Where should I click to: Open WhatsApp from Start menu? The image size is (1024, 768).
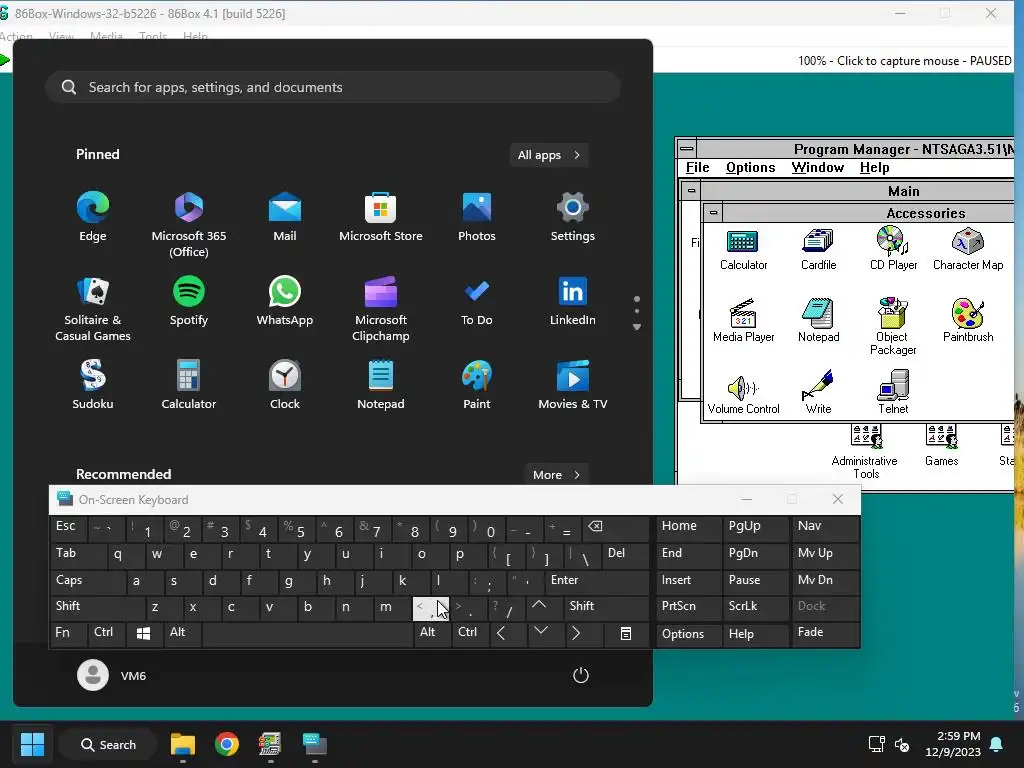pyautogui.click(x=285, y=301)
